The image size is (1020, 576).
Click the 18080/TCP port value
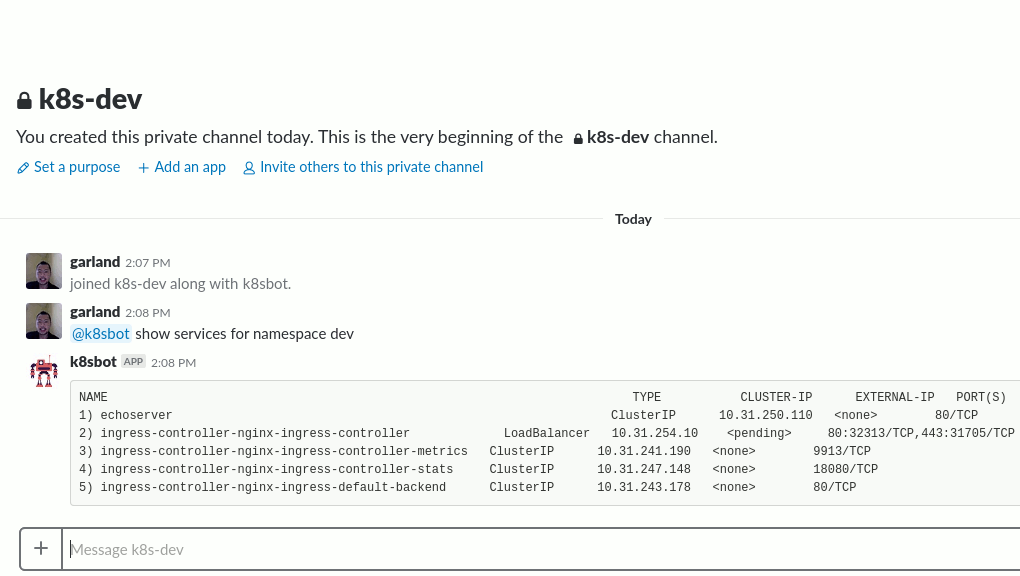point(846,469)
